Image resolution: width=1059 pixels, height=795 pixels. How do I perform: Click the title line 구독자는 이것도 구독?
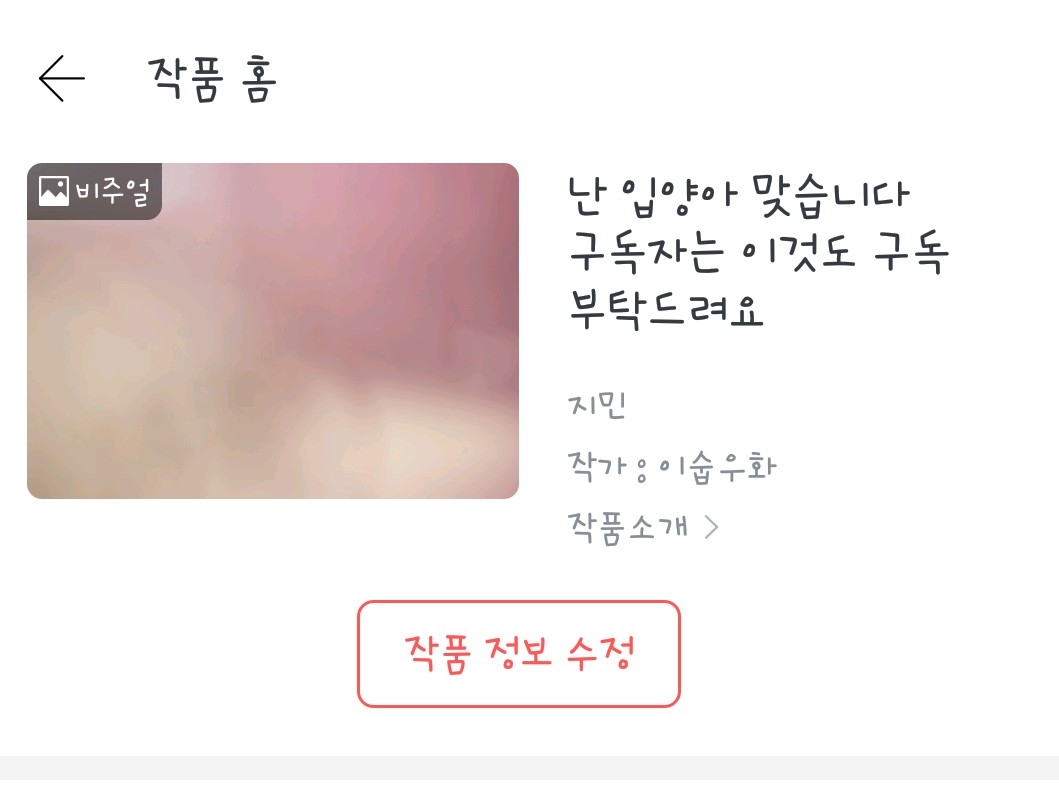pyautogui.click(x=758, y=252)
